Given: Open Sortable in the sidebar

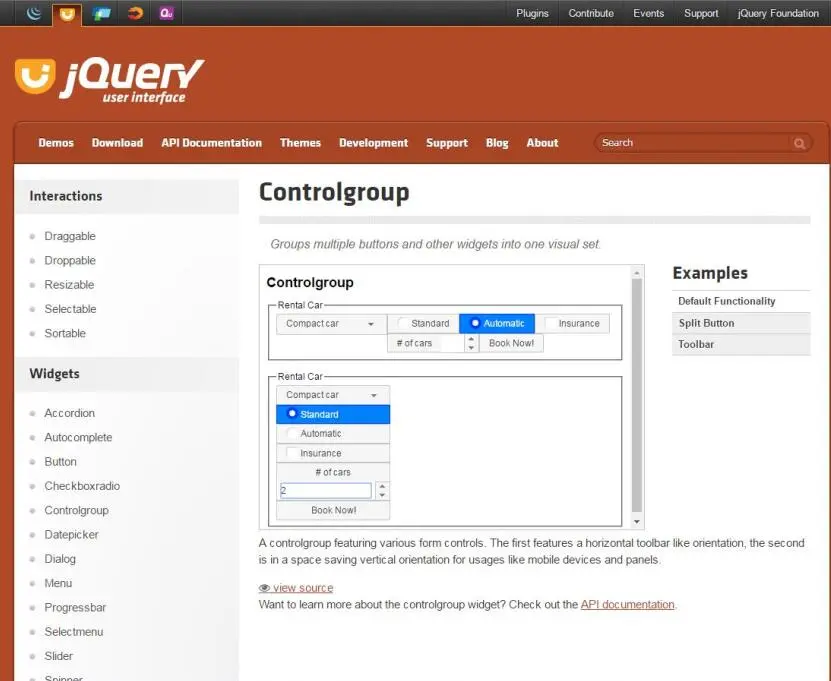Looking at the screenshot, I should 65,333.
